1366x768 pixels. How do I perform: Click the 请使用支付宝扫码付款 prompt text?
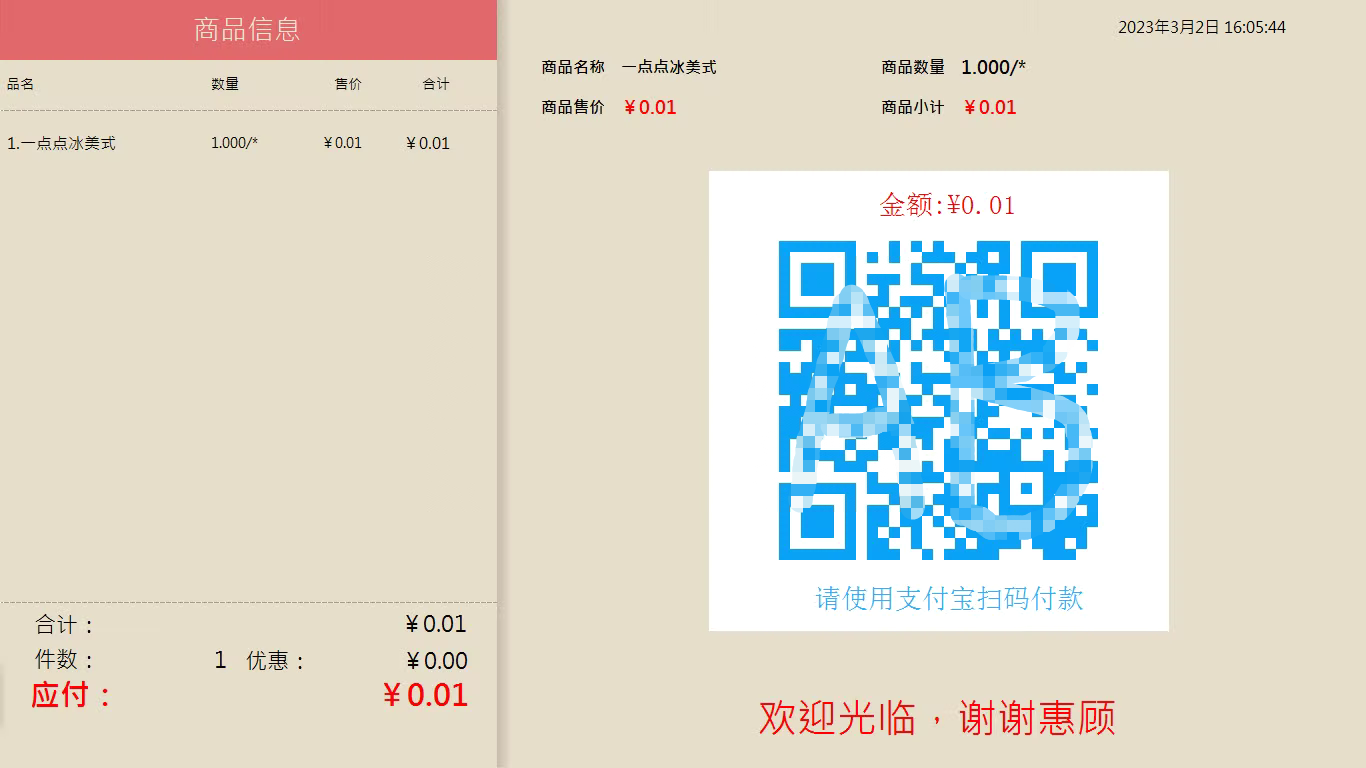pos(949,599)
